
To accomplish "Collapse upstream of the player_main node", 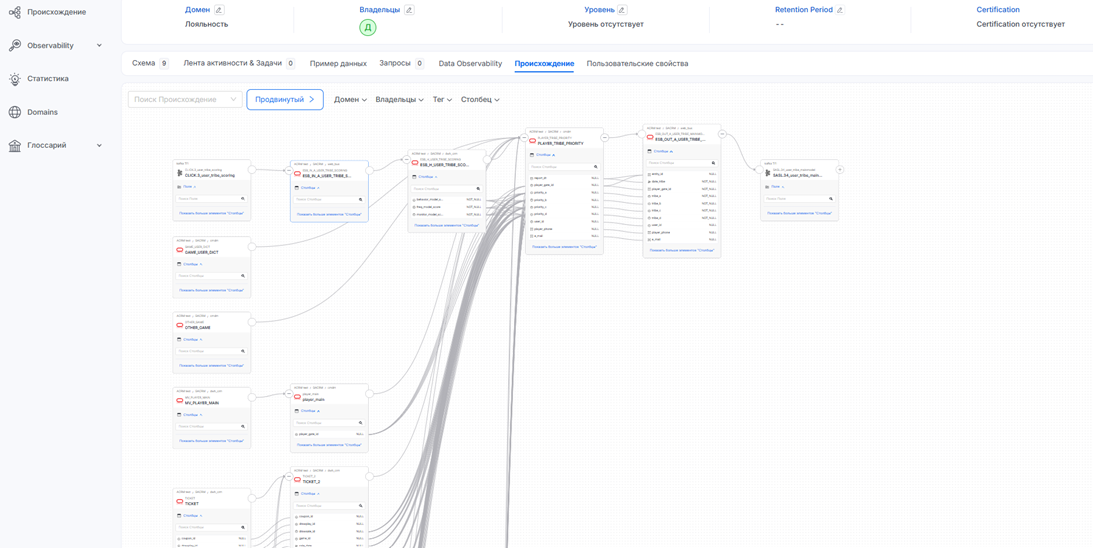I will 289,394.
